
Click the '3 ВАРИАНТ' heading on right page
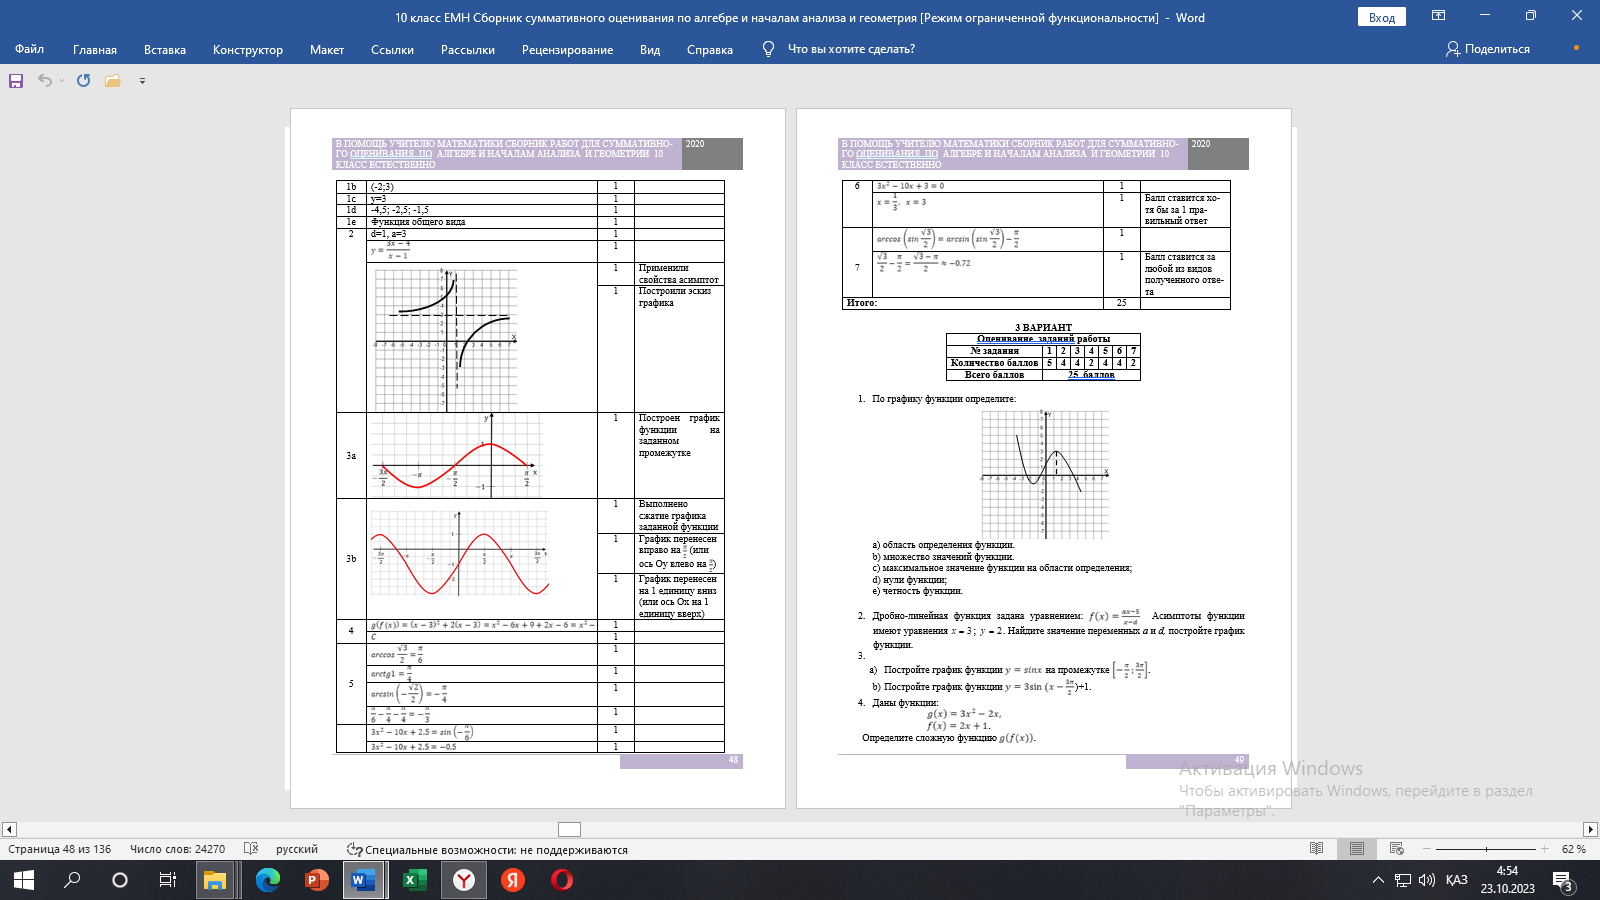(1043, 327)
